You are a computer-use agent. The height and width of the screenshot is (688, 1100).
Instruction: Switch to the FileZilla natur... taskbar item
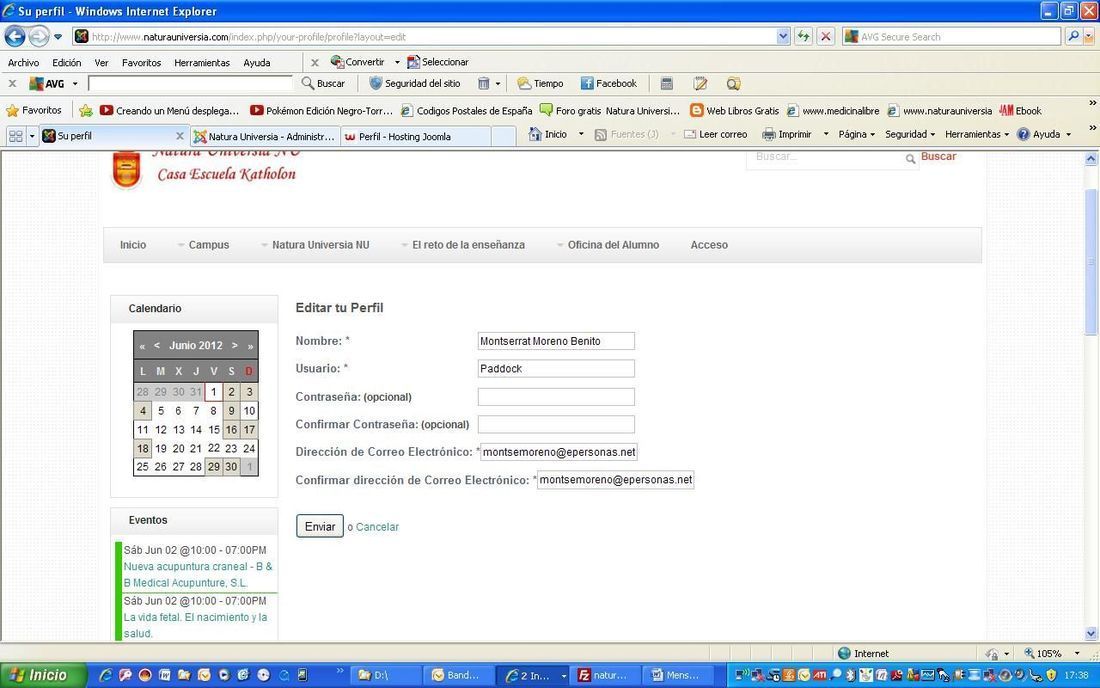pos(605,675)
